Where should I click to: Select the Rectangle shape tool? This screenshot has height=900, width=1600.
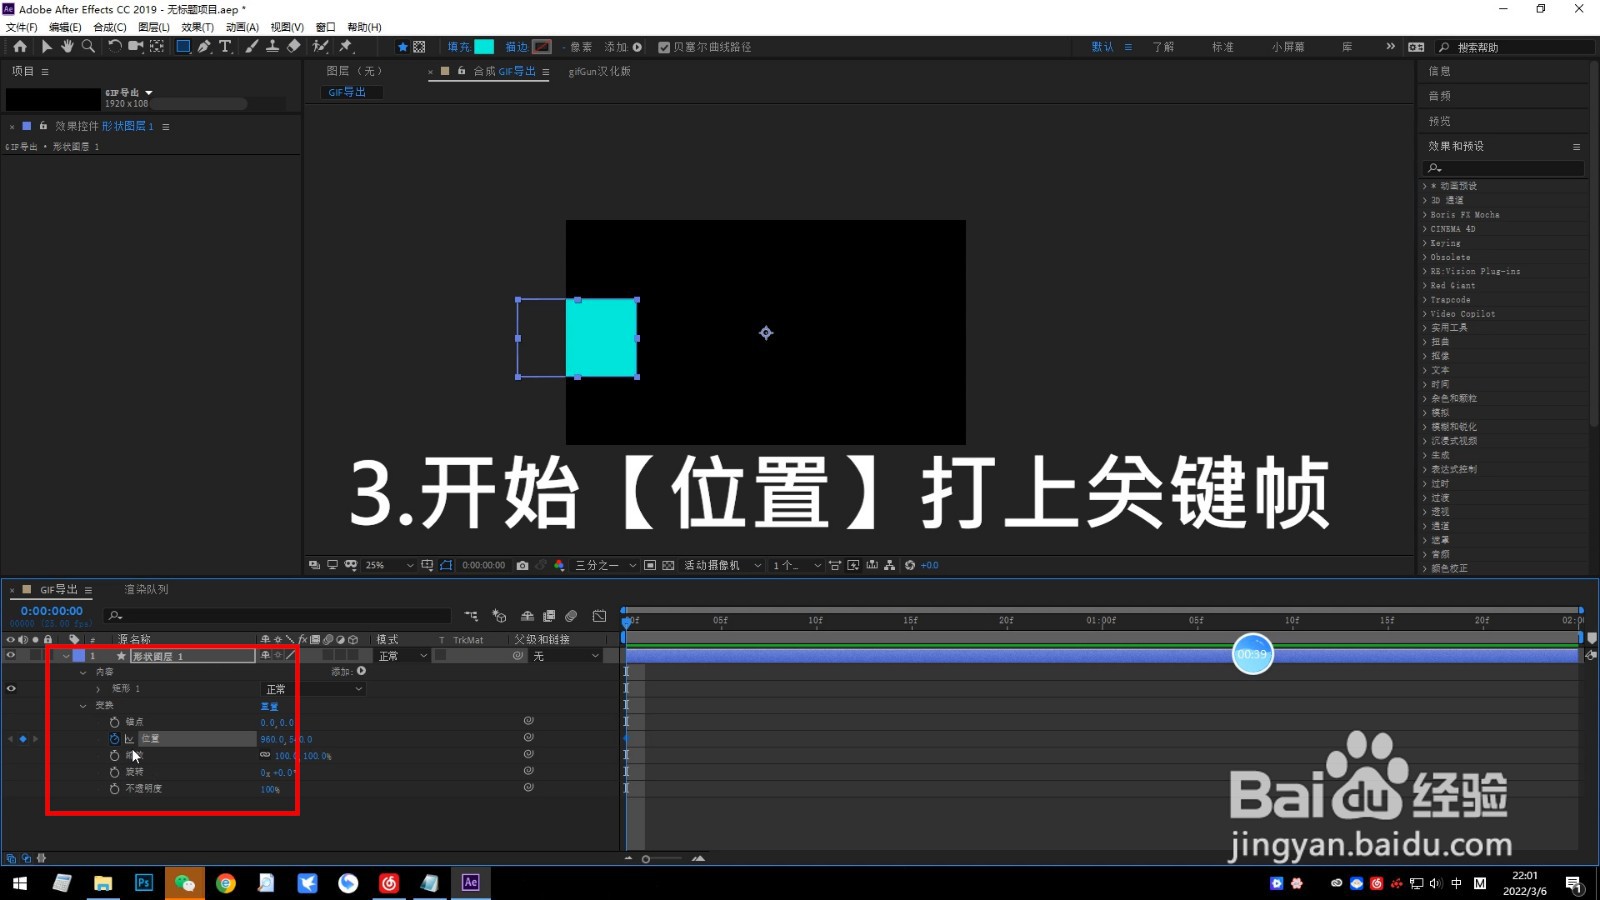pos(183,46)
